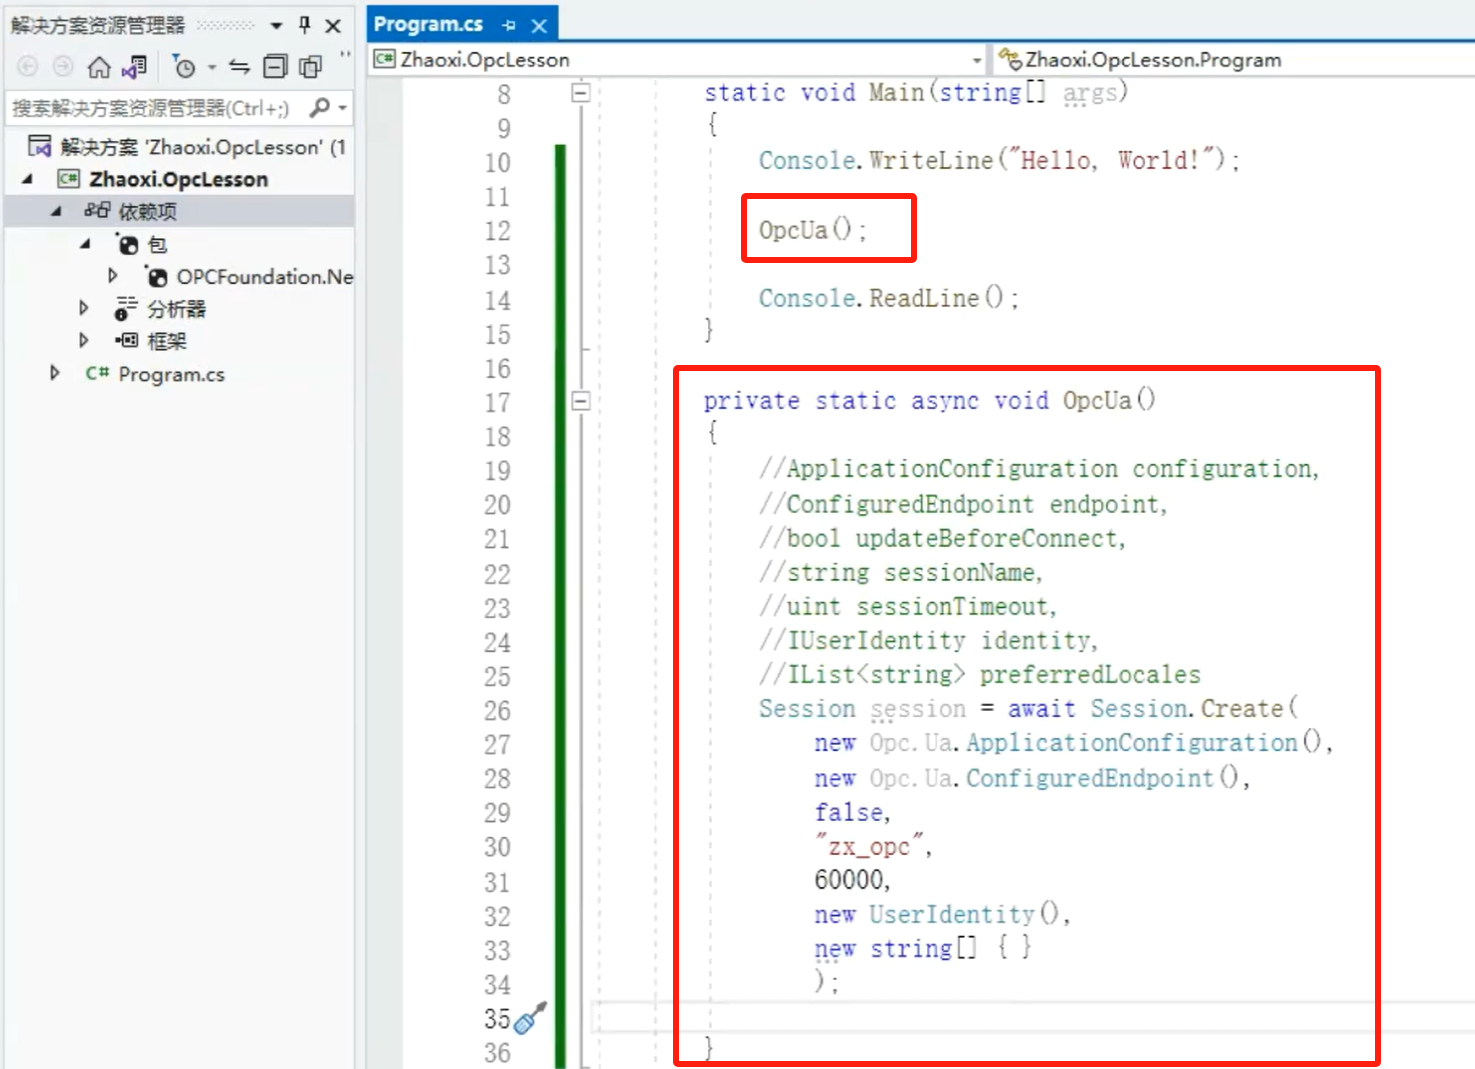1475x1069 pixels.
Task: Expand the 分析器 tree node
Action: click(84, 308)
